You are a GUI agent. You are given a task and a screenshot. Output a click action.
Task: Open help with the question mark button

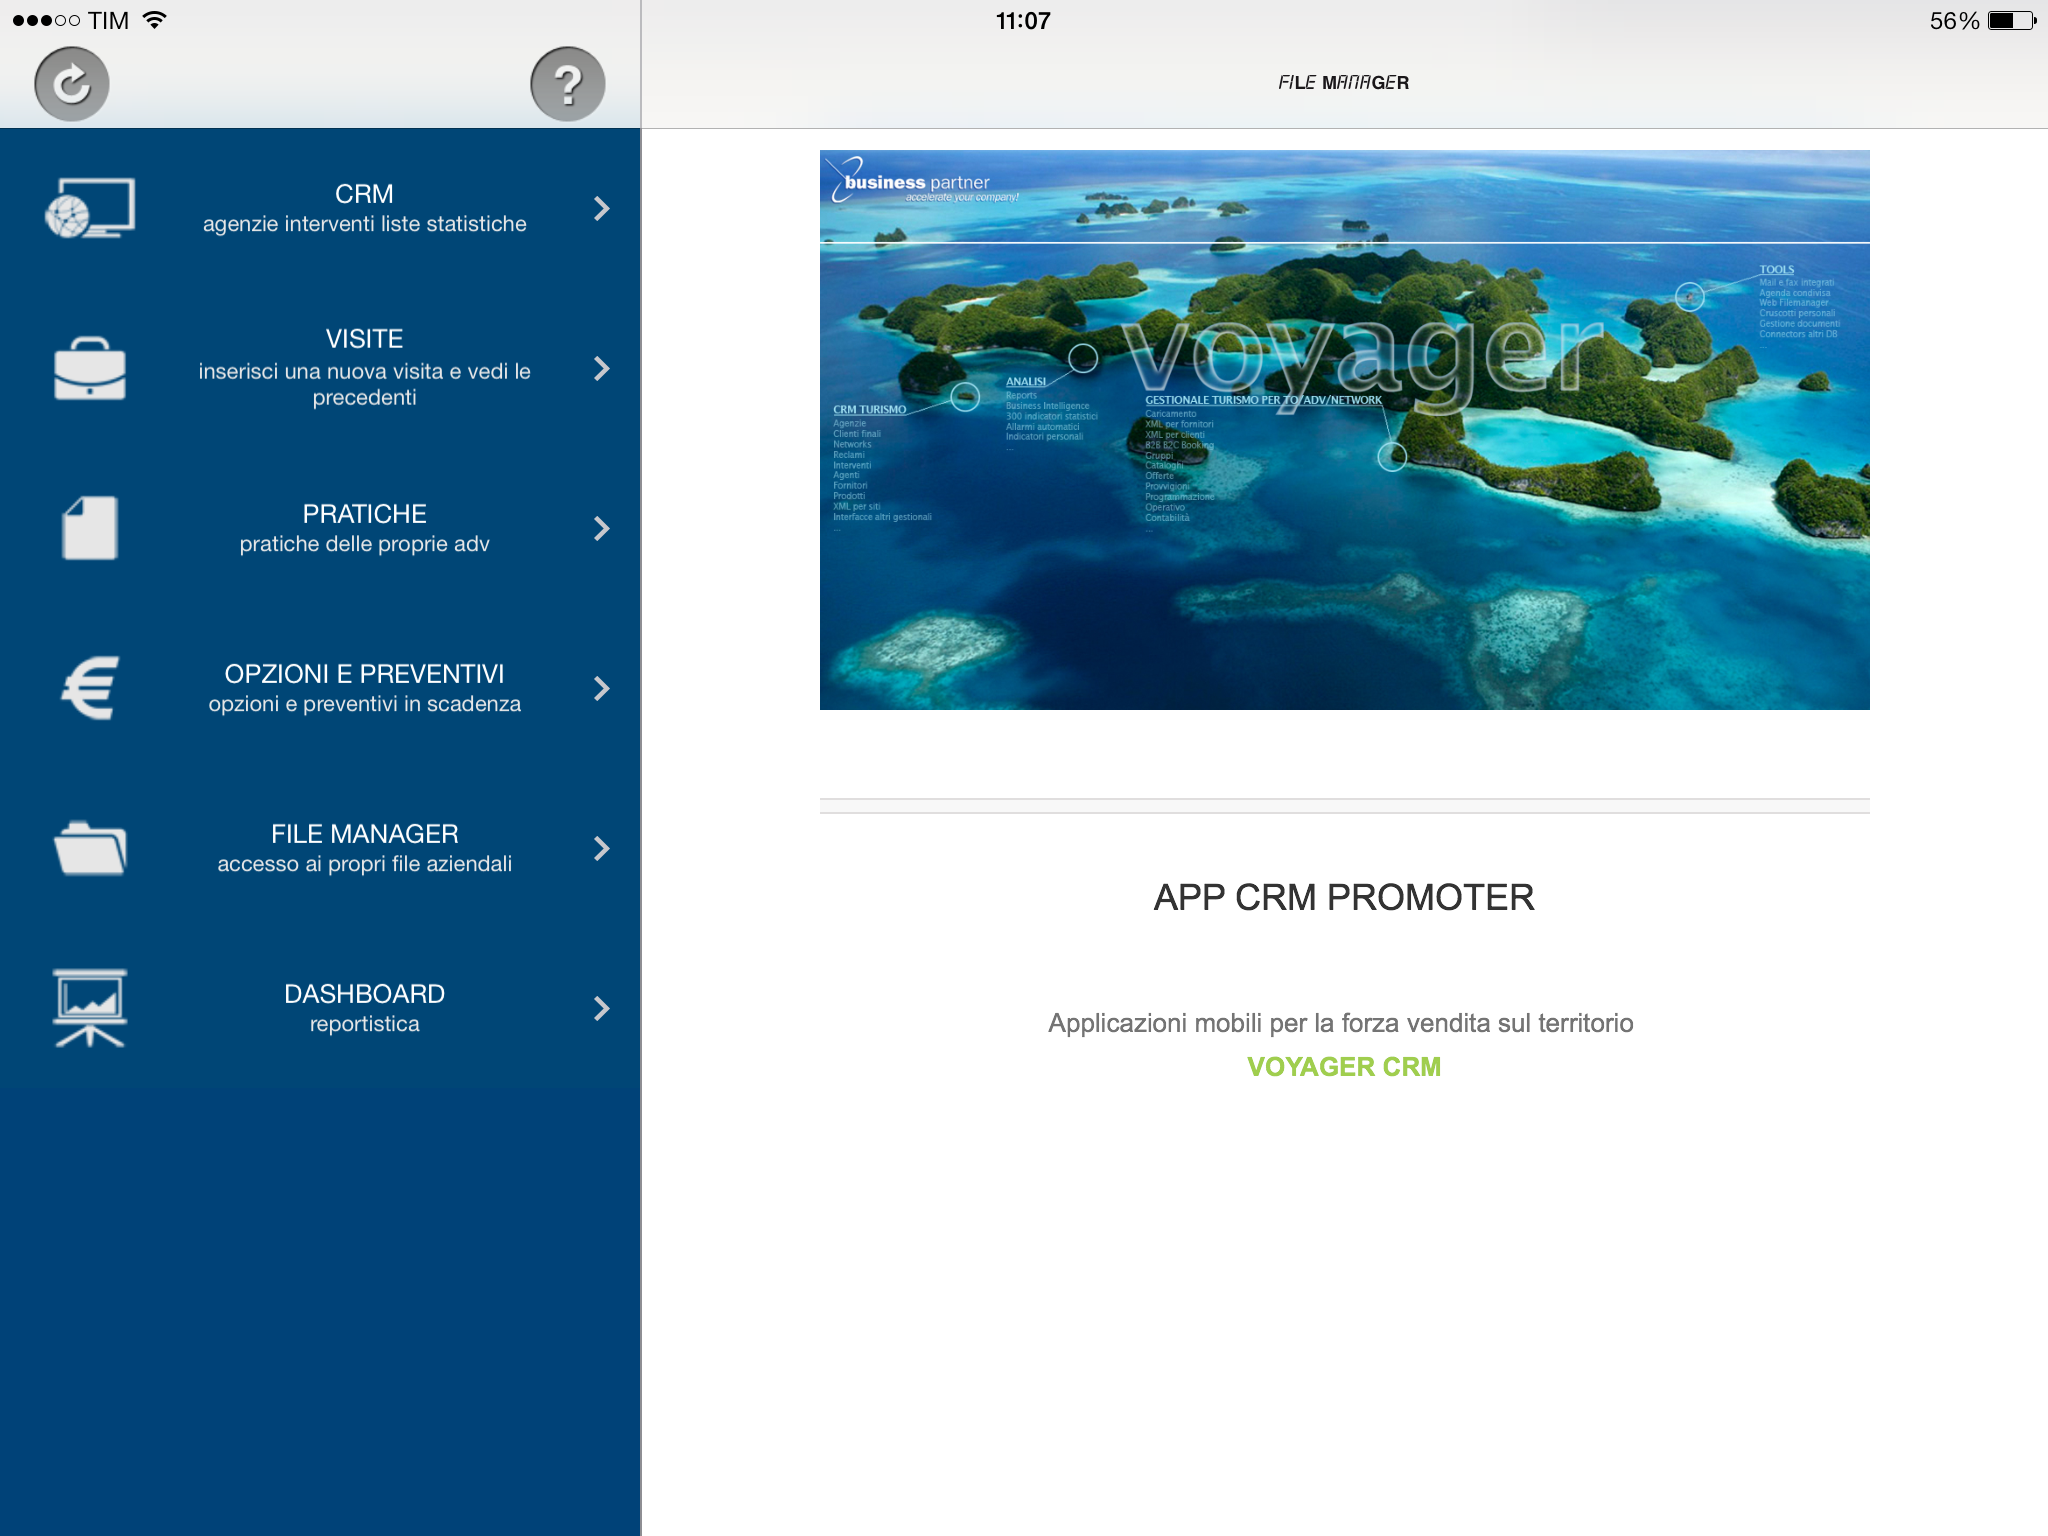click(x=567, y=84)
